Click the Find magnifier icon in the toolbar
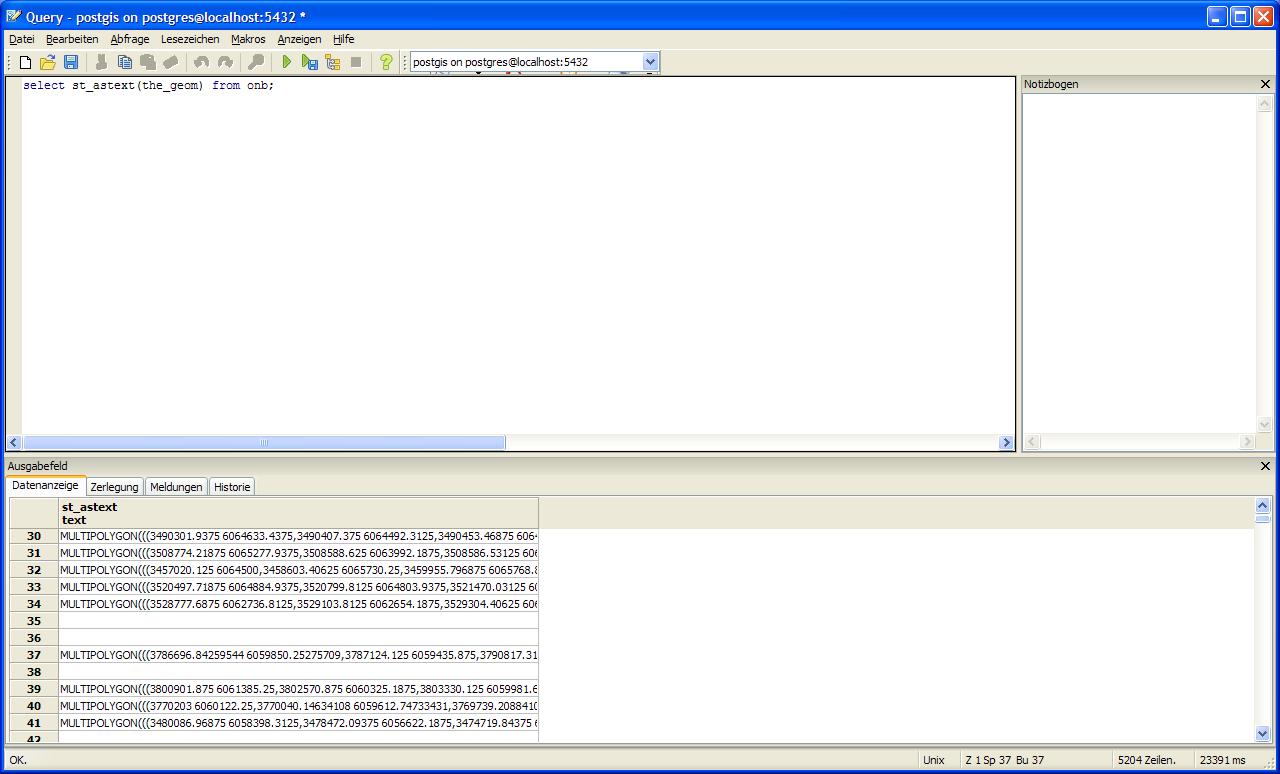 (x=256, y=62)
